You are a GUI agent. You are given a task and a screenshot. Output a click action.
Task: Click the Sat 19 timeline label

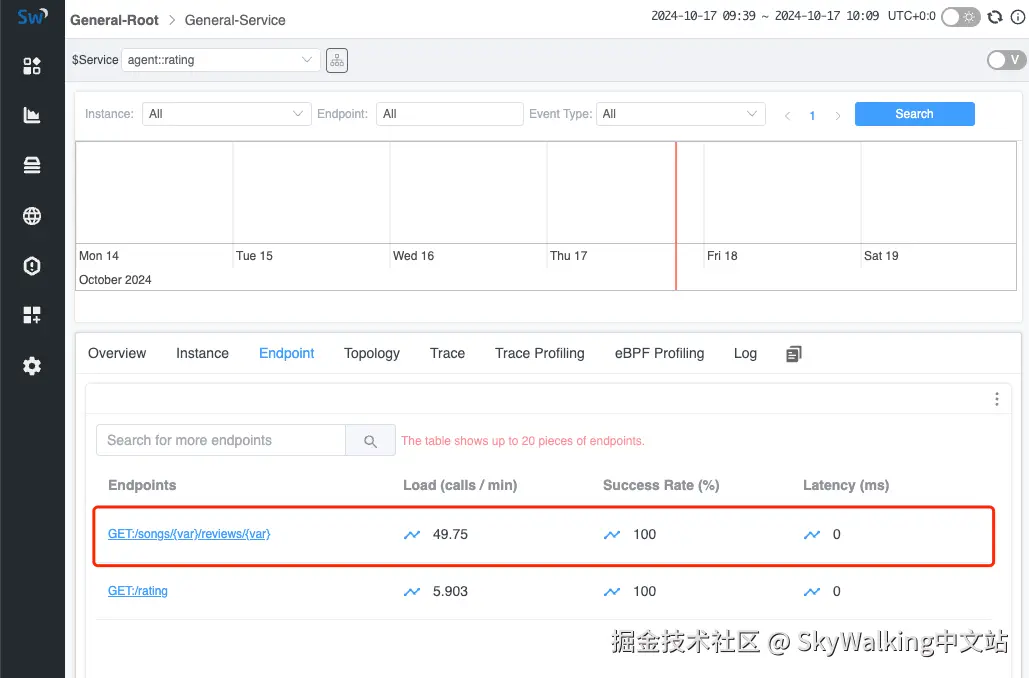881,256
